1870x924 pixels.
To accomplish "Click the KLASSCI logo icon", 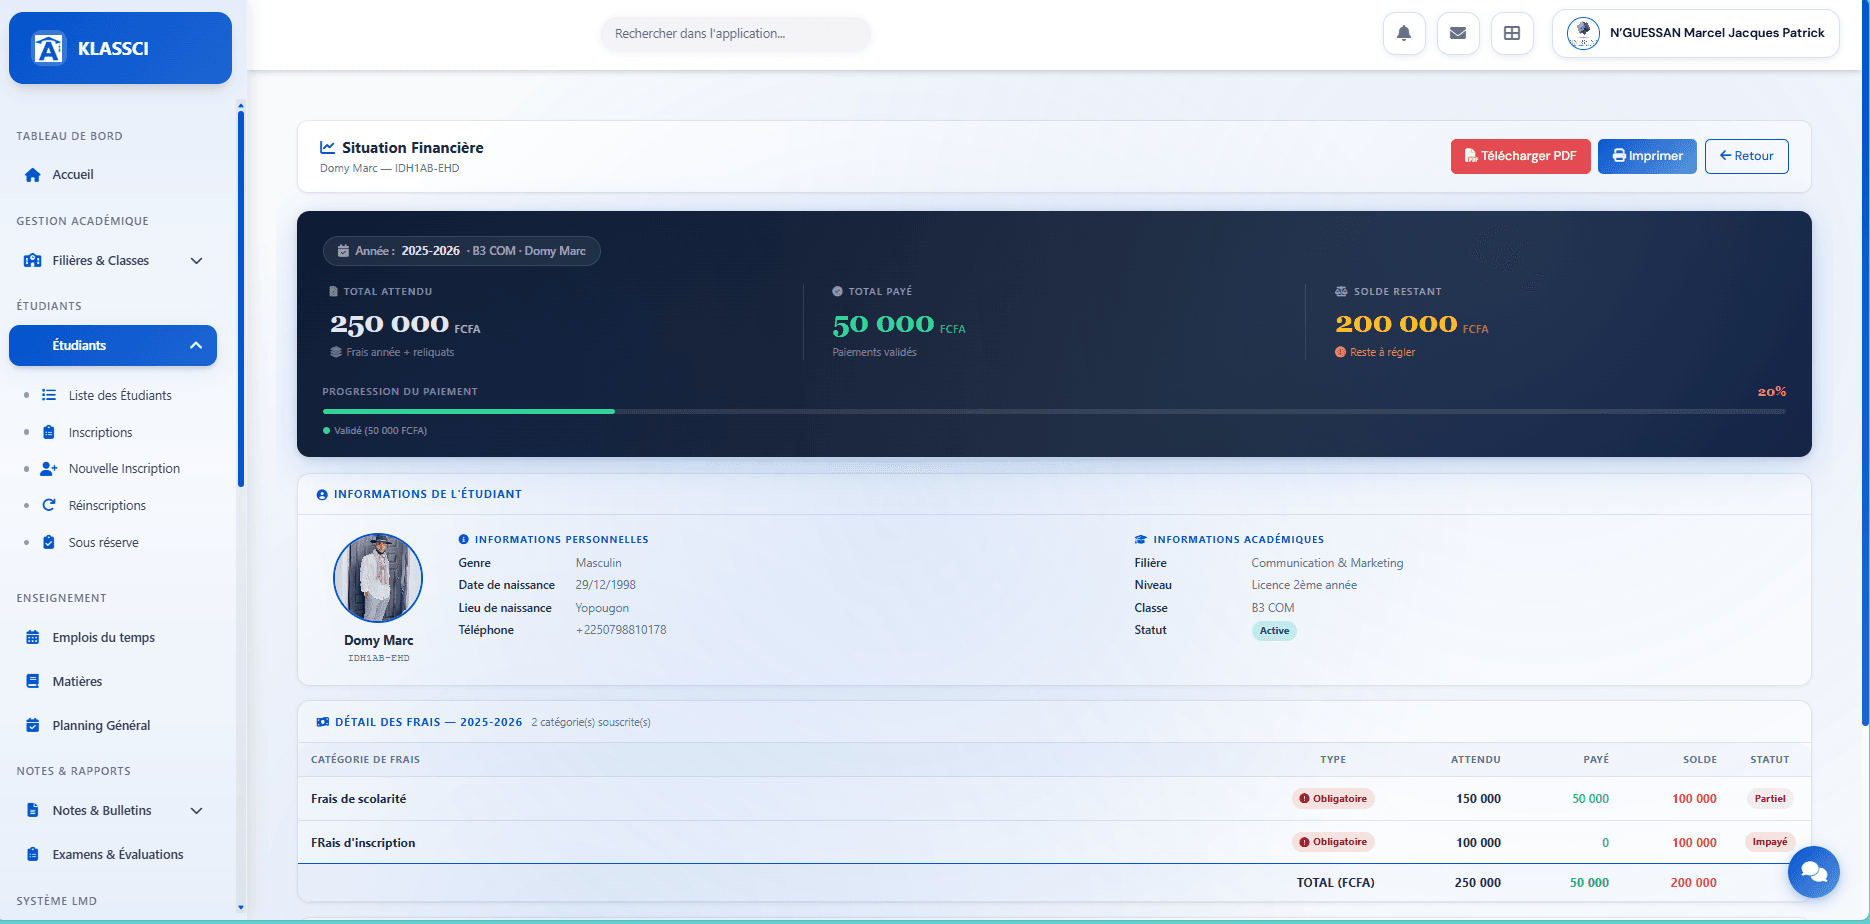I will [48, 48].
